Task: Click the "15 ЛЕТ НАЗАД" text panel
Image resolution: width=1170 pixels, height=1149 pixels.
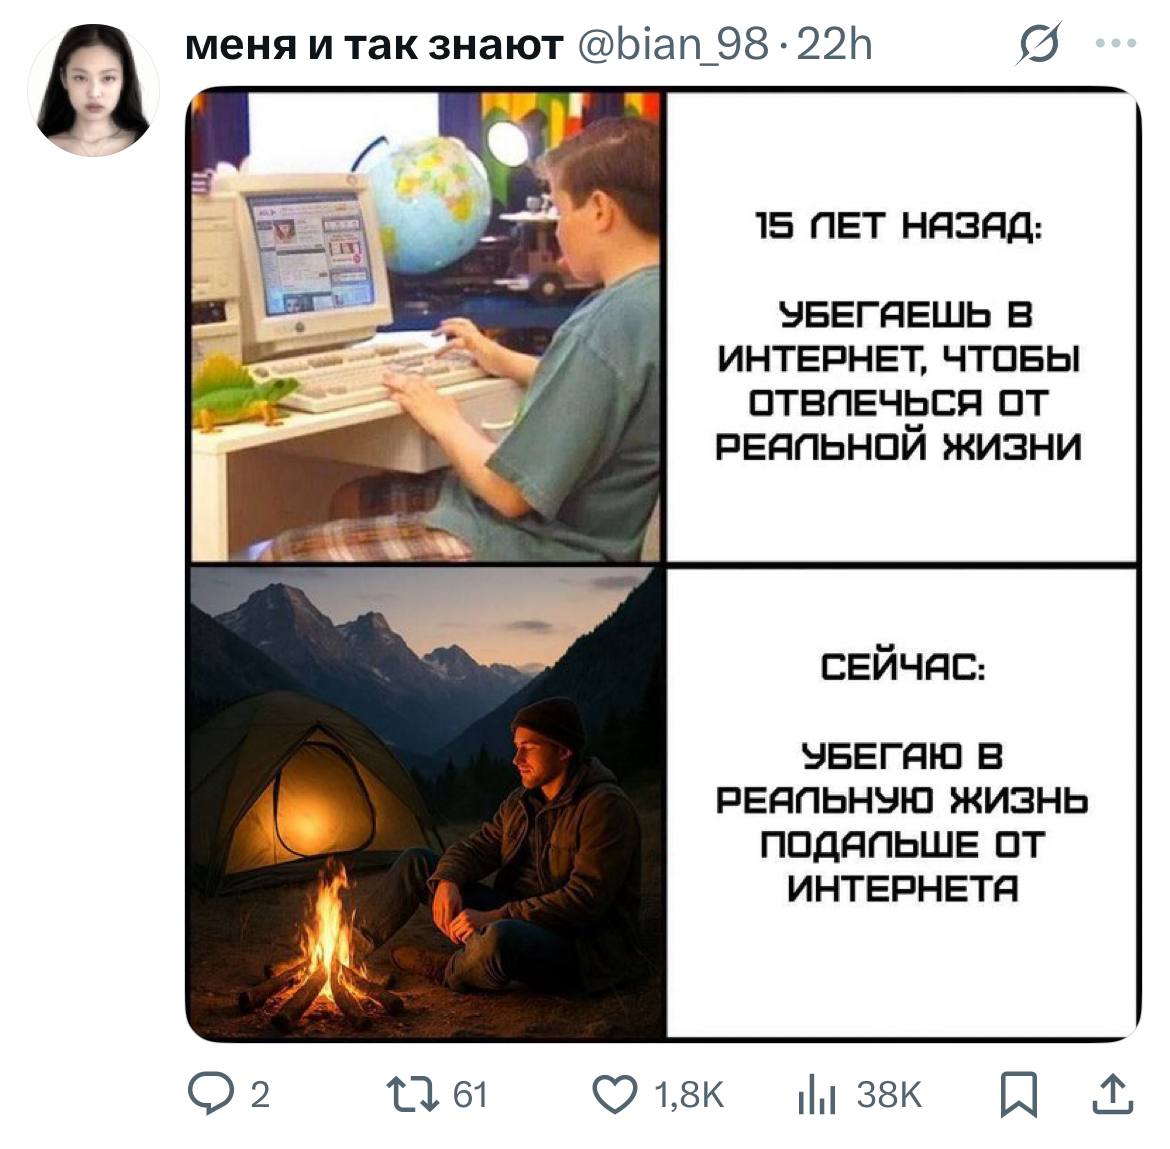Action: coord(901,326)
